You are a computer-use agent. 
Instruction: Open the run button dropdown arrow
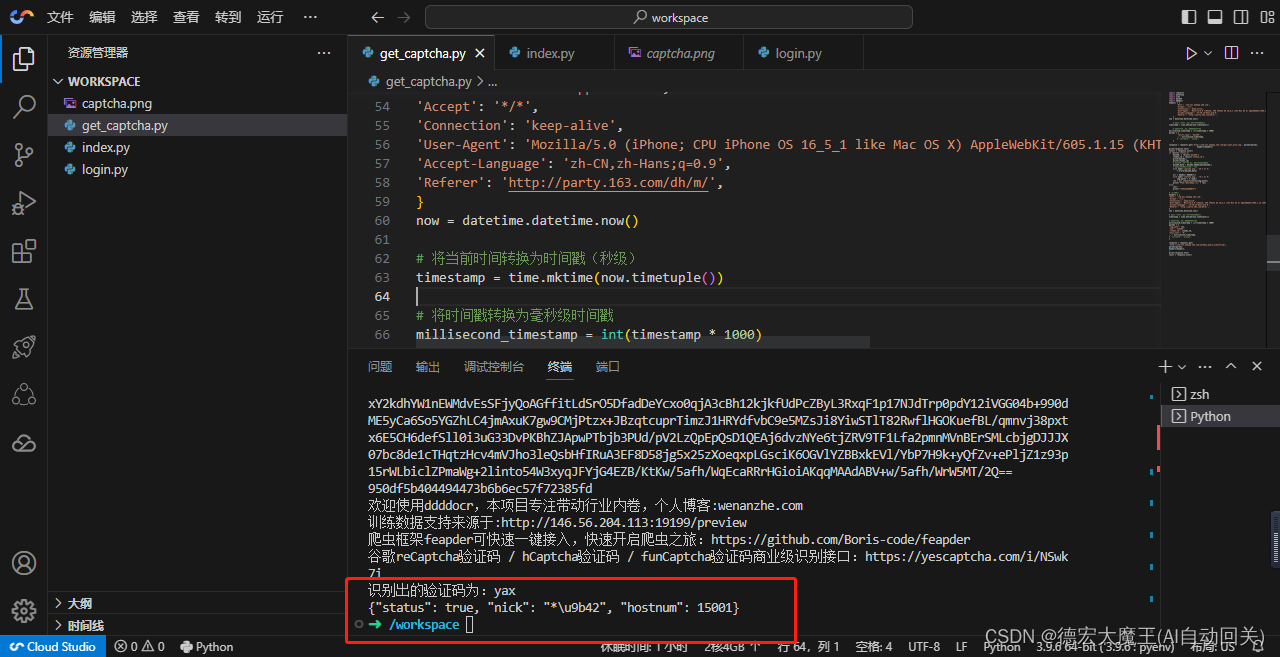1208,53
